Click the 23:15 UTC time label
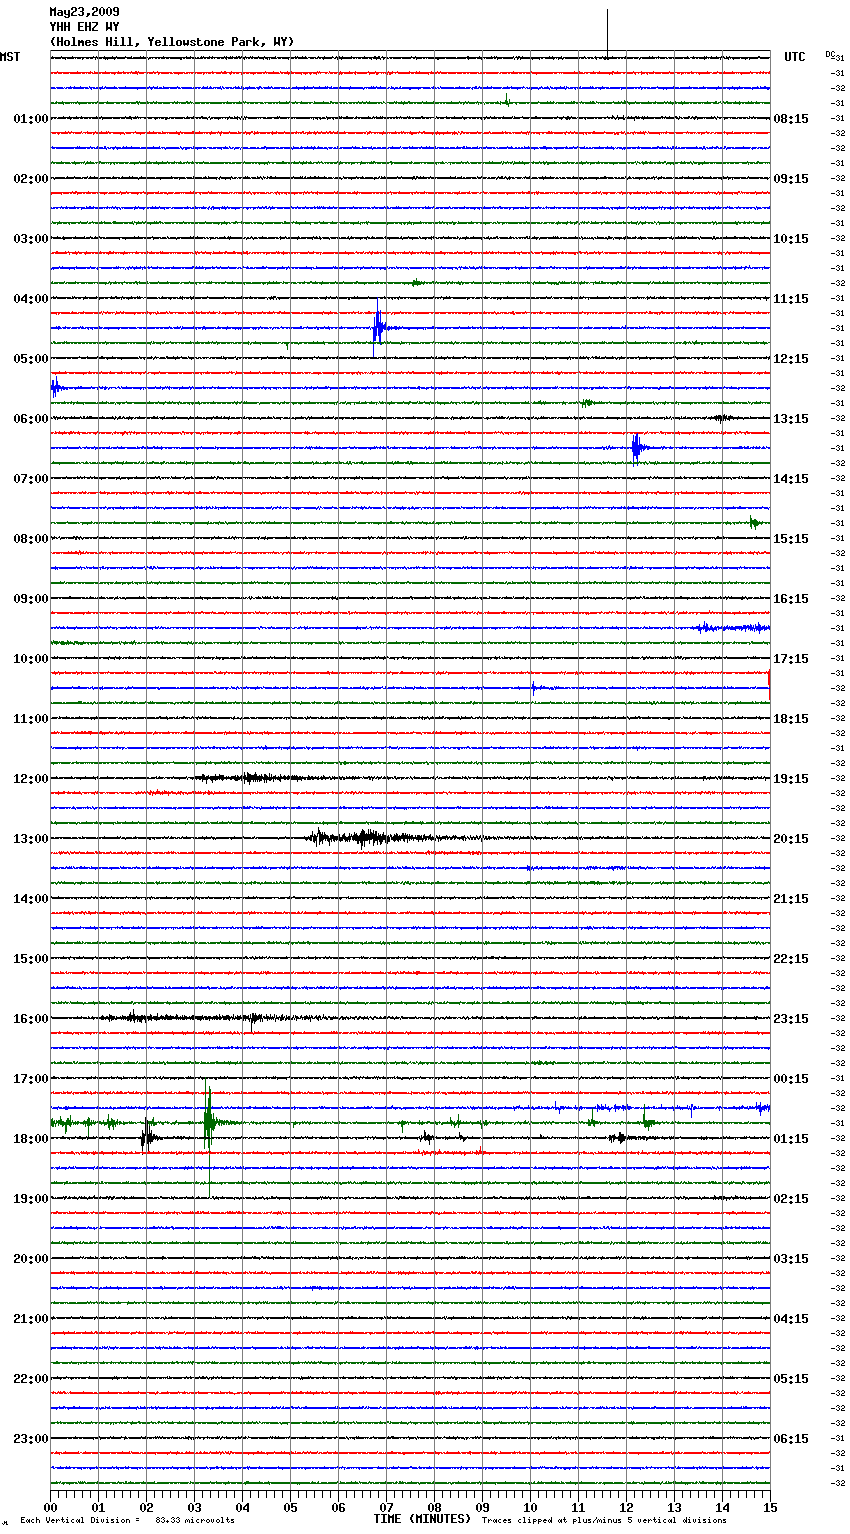 click(791, 1019)
